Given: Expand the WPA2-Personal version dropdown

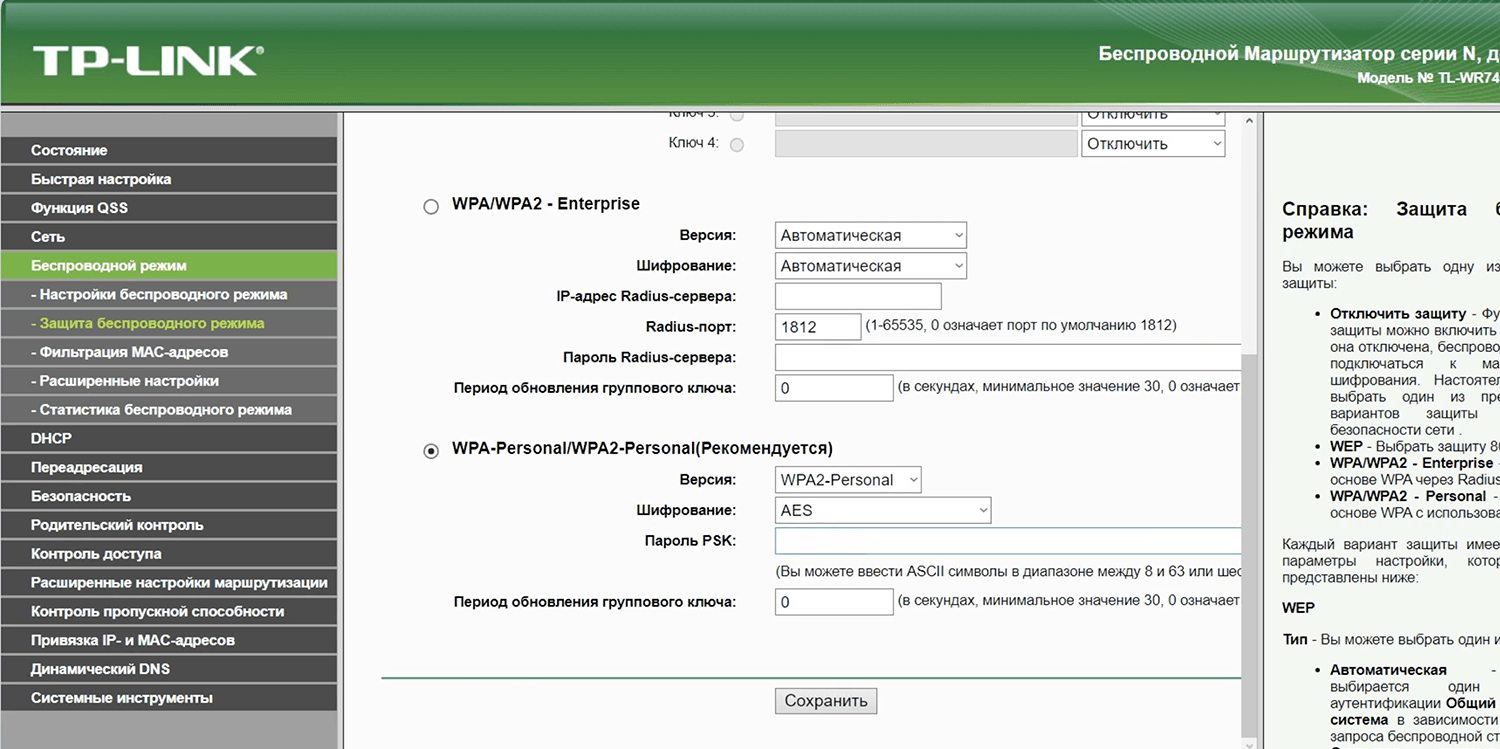Looking at the screenshot, I should point(847,480).
